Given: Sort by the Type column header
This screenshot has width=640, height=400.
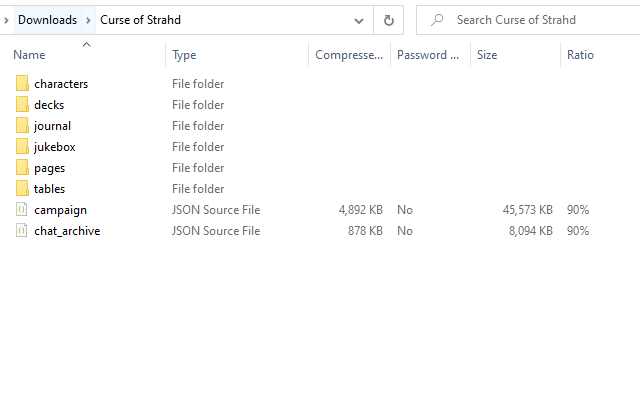Looking at the screenshot, I should tap(184, 55).
